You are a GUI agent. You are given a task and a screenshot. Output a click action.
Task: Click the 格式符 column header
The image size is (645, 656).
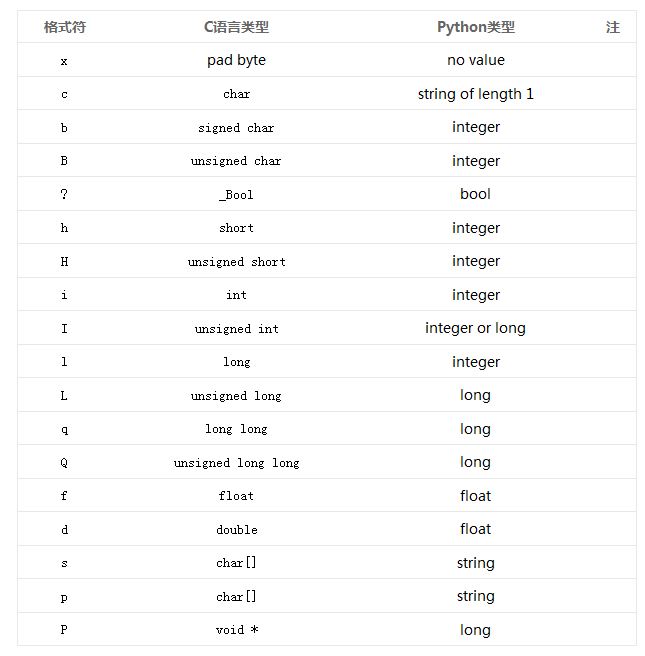[65, 27]
